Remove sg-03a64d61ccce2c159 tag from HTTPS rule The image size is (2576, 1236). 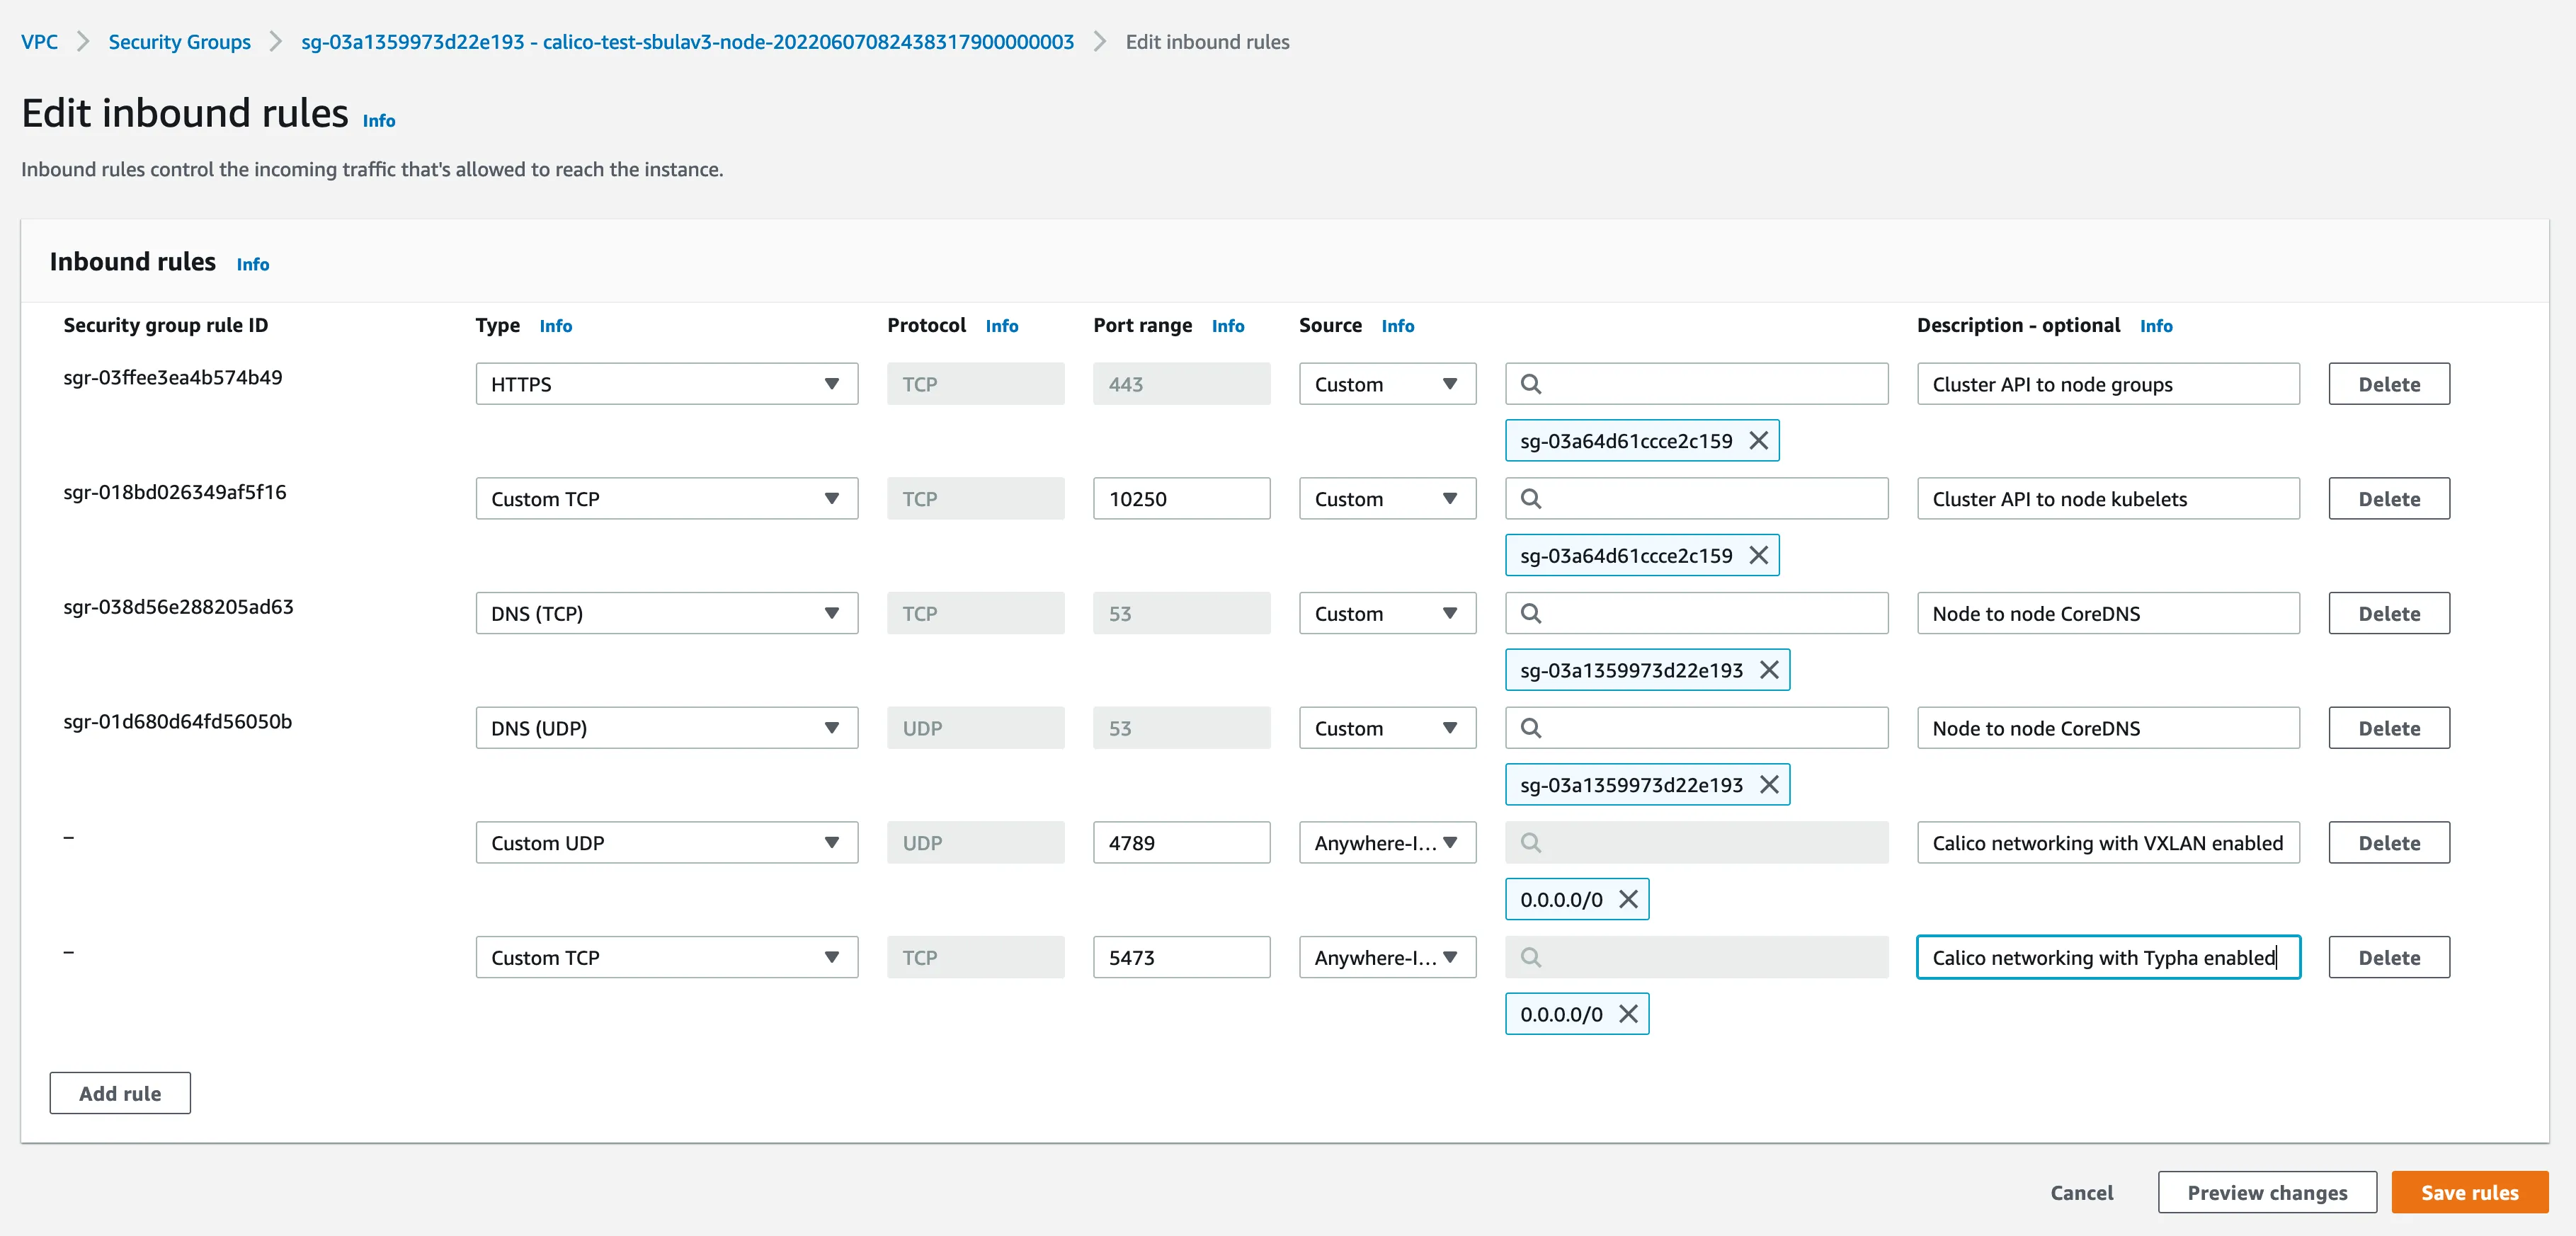click(x=1758, y=440)
